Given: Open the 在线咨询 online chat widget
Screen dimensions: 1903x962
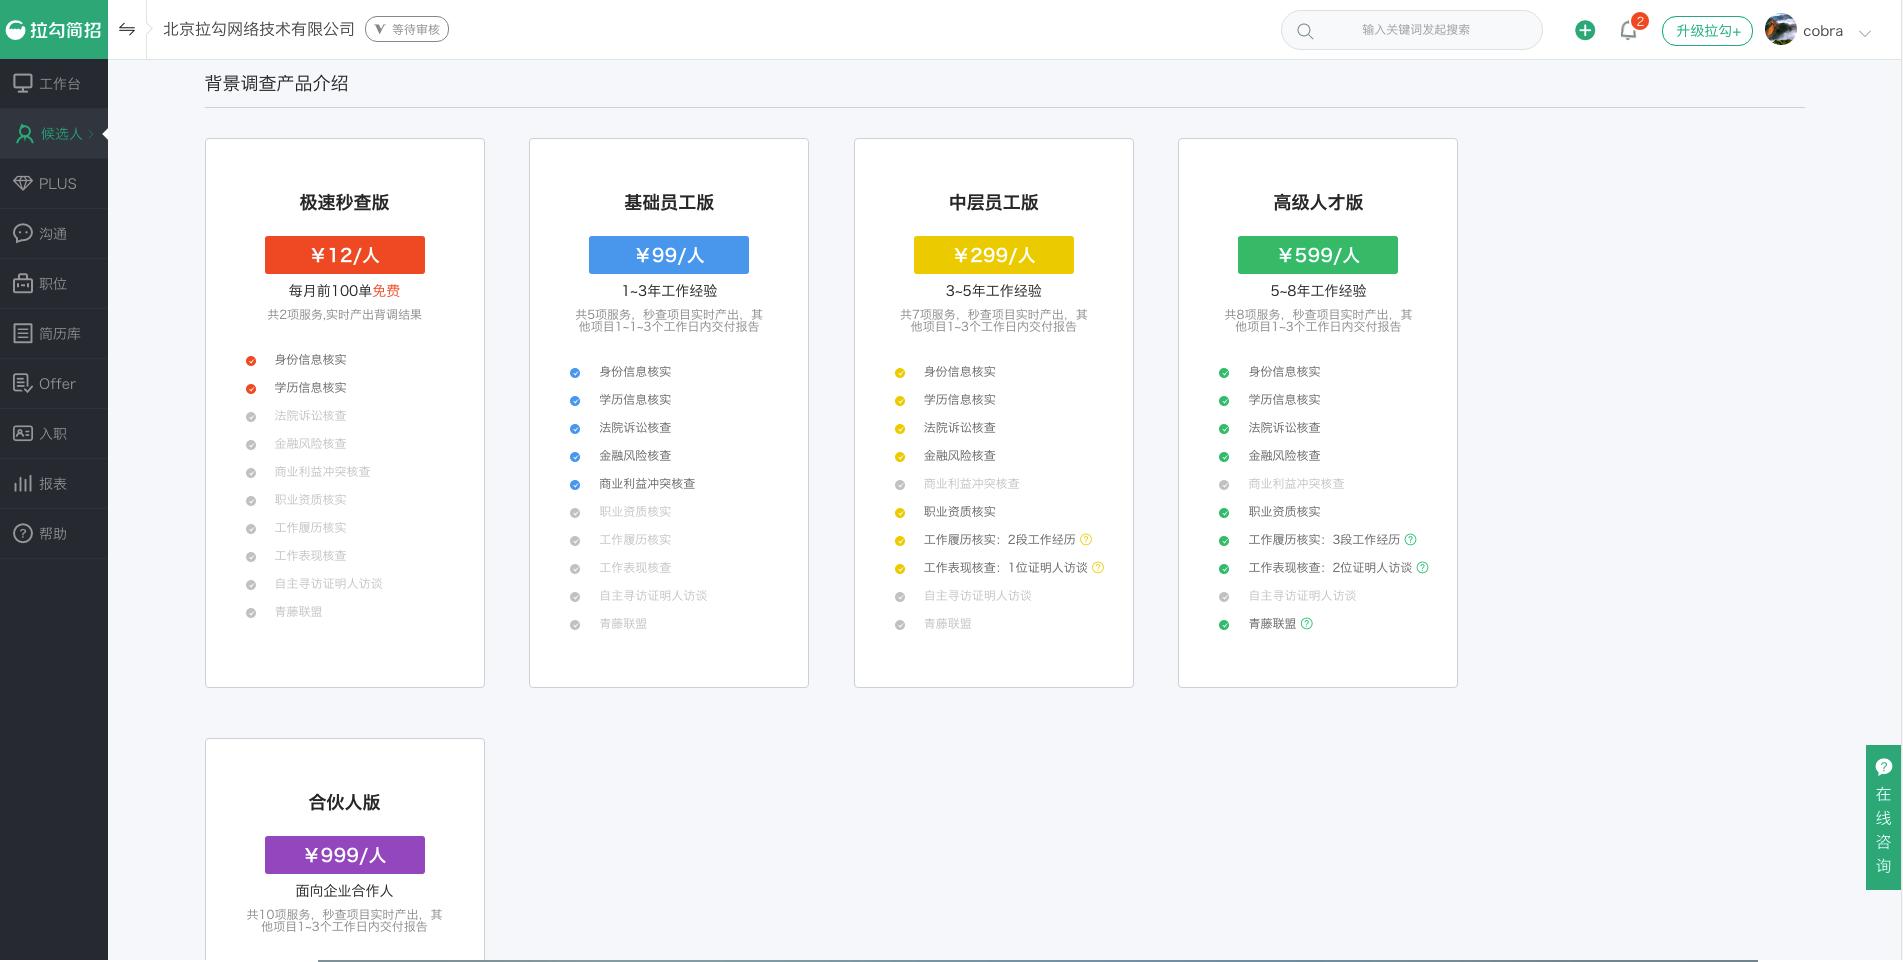Looking at the screenshot, I should (x=1884, y=817).
